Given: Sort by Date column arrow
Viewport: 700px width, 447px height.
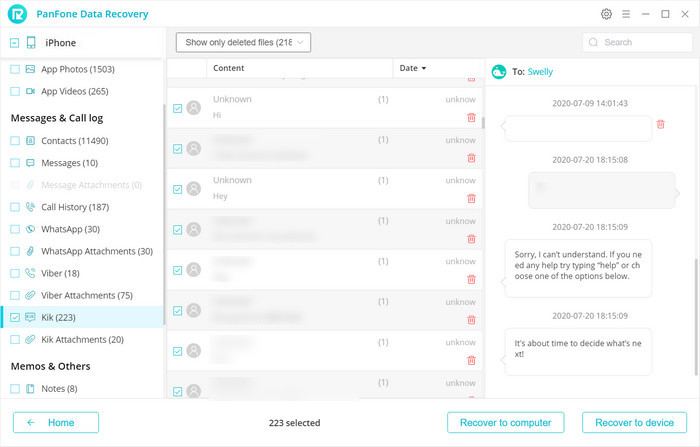Looking at the screenshot, I should tap(424, 68).
